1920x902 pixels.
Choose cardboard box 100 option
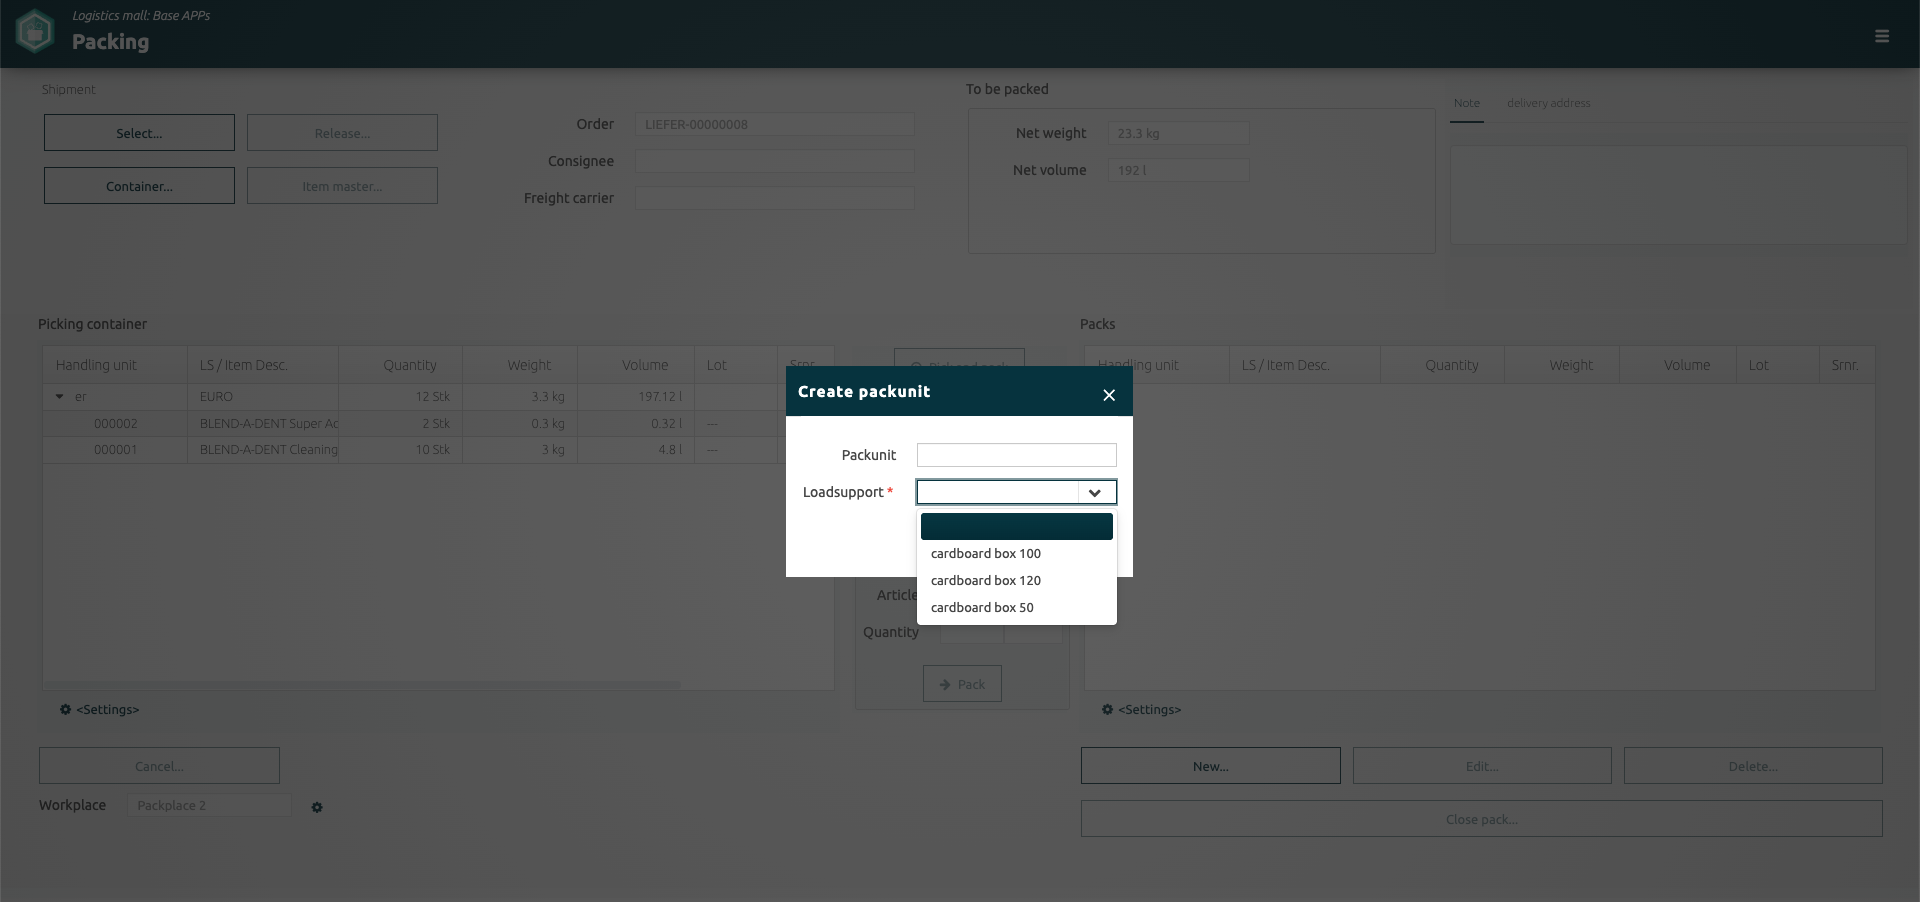coord(1016,553)
